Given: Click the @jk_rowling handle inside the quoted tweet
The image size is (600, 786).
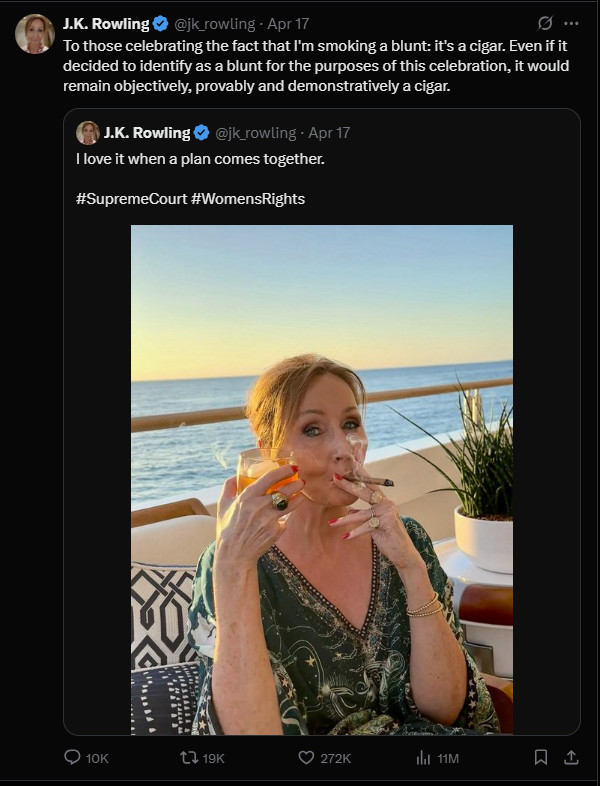Looking at the screenshot, I should coord(256,132).
